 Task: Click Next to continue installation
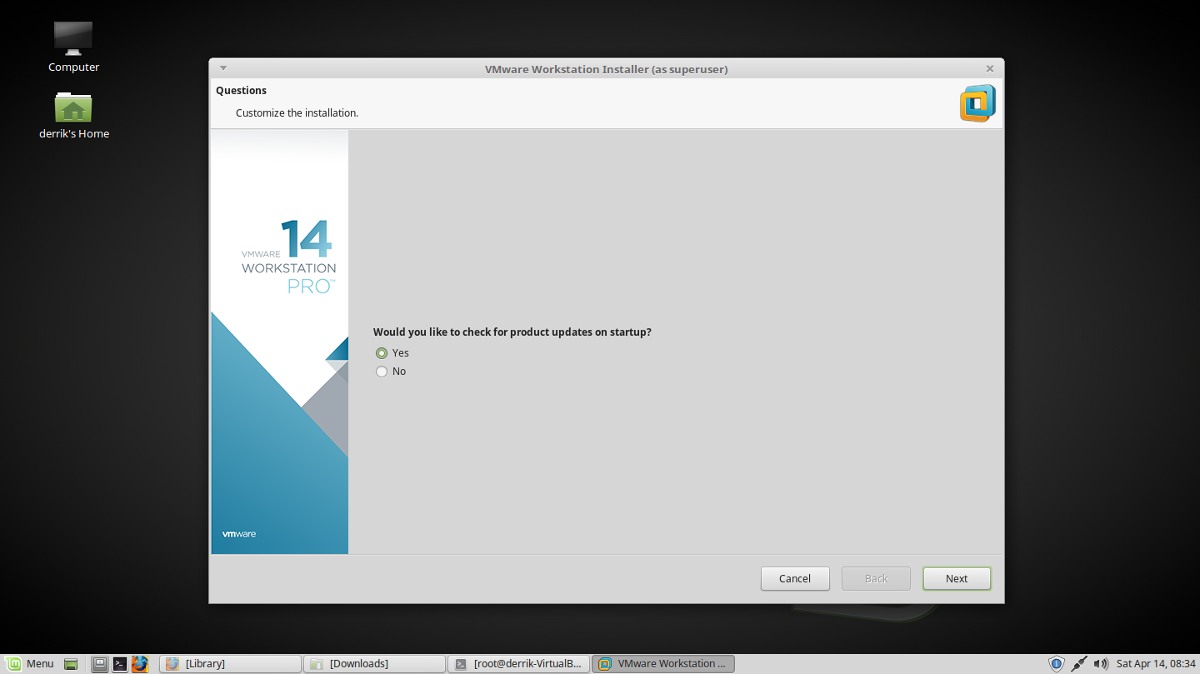(956, 578)
